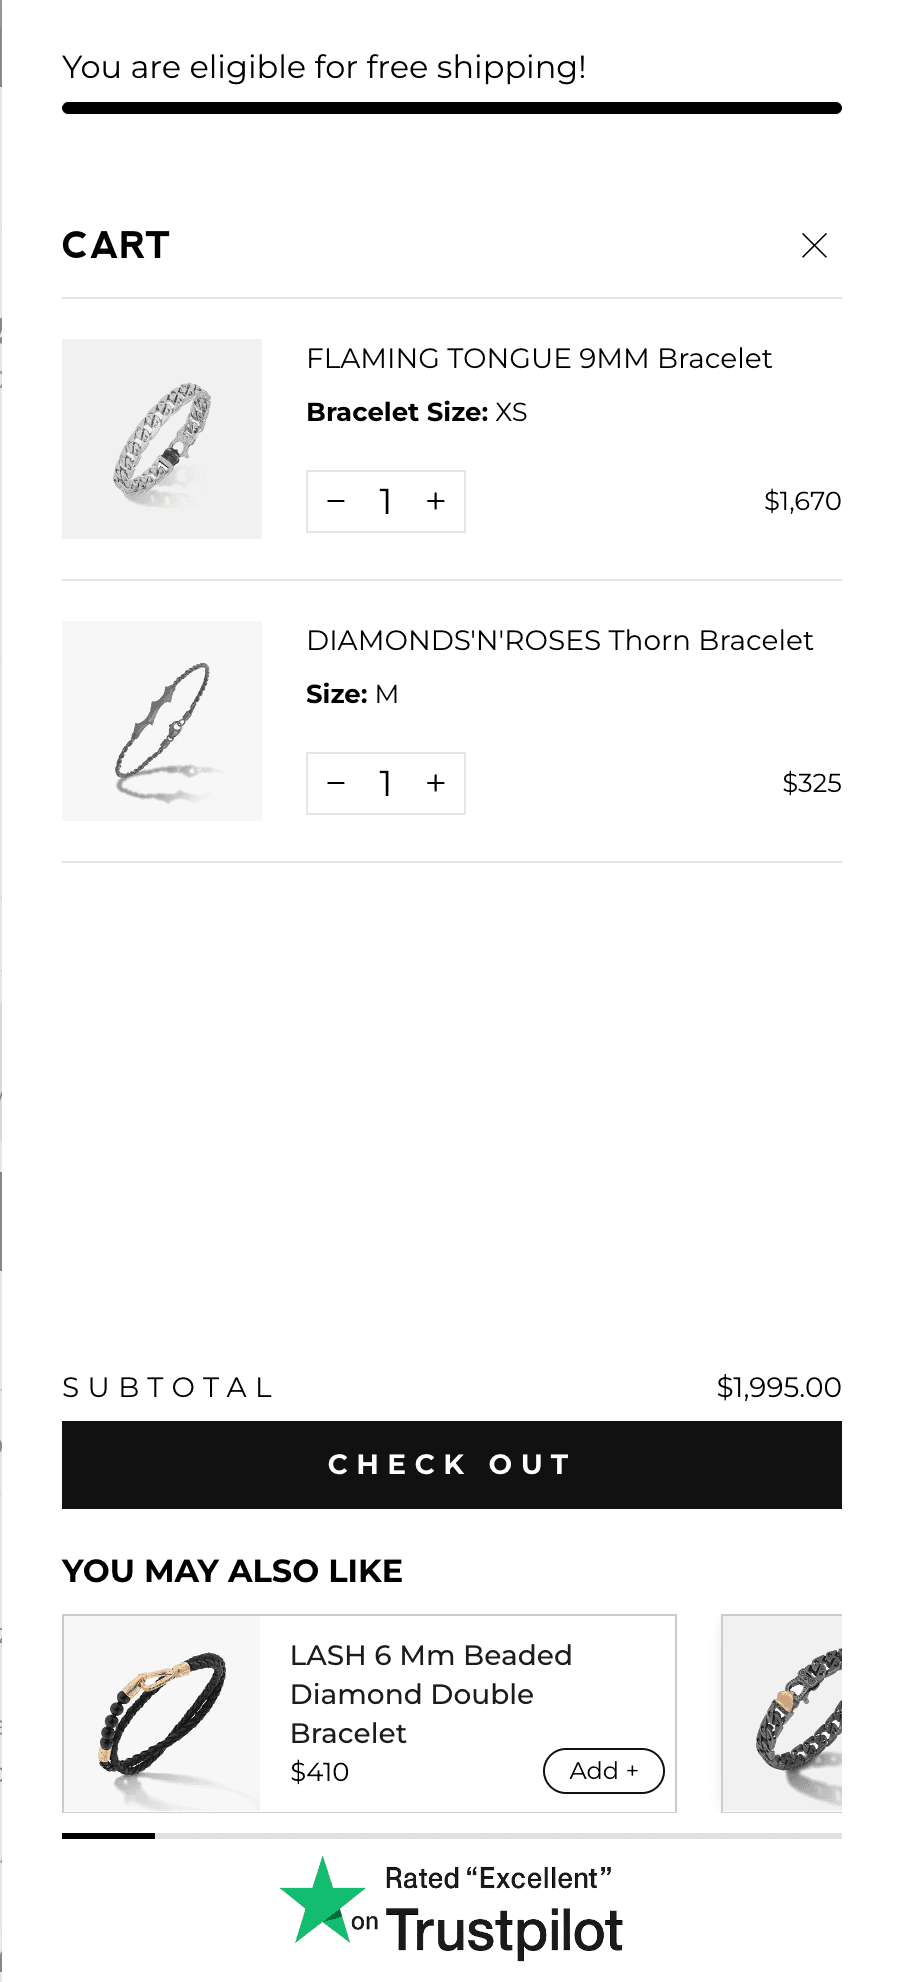The height and width of the screenshot is (1982, 902).
Task: Open the LASH 6 Mm Beaded Diamond Double Bracelet title
Action: 431,1694
